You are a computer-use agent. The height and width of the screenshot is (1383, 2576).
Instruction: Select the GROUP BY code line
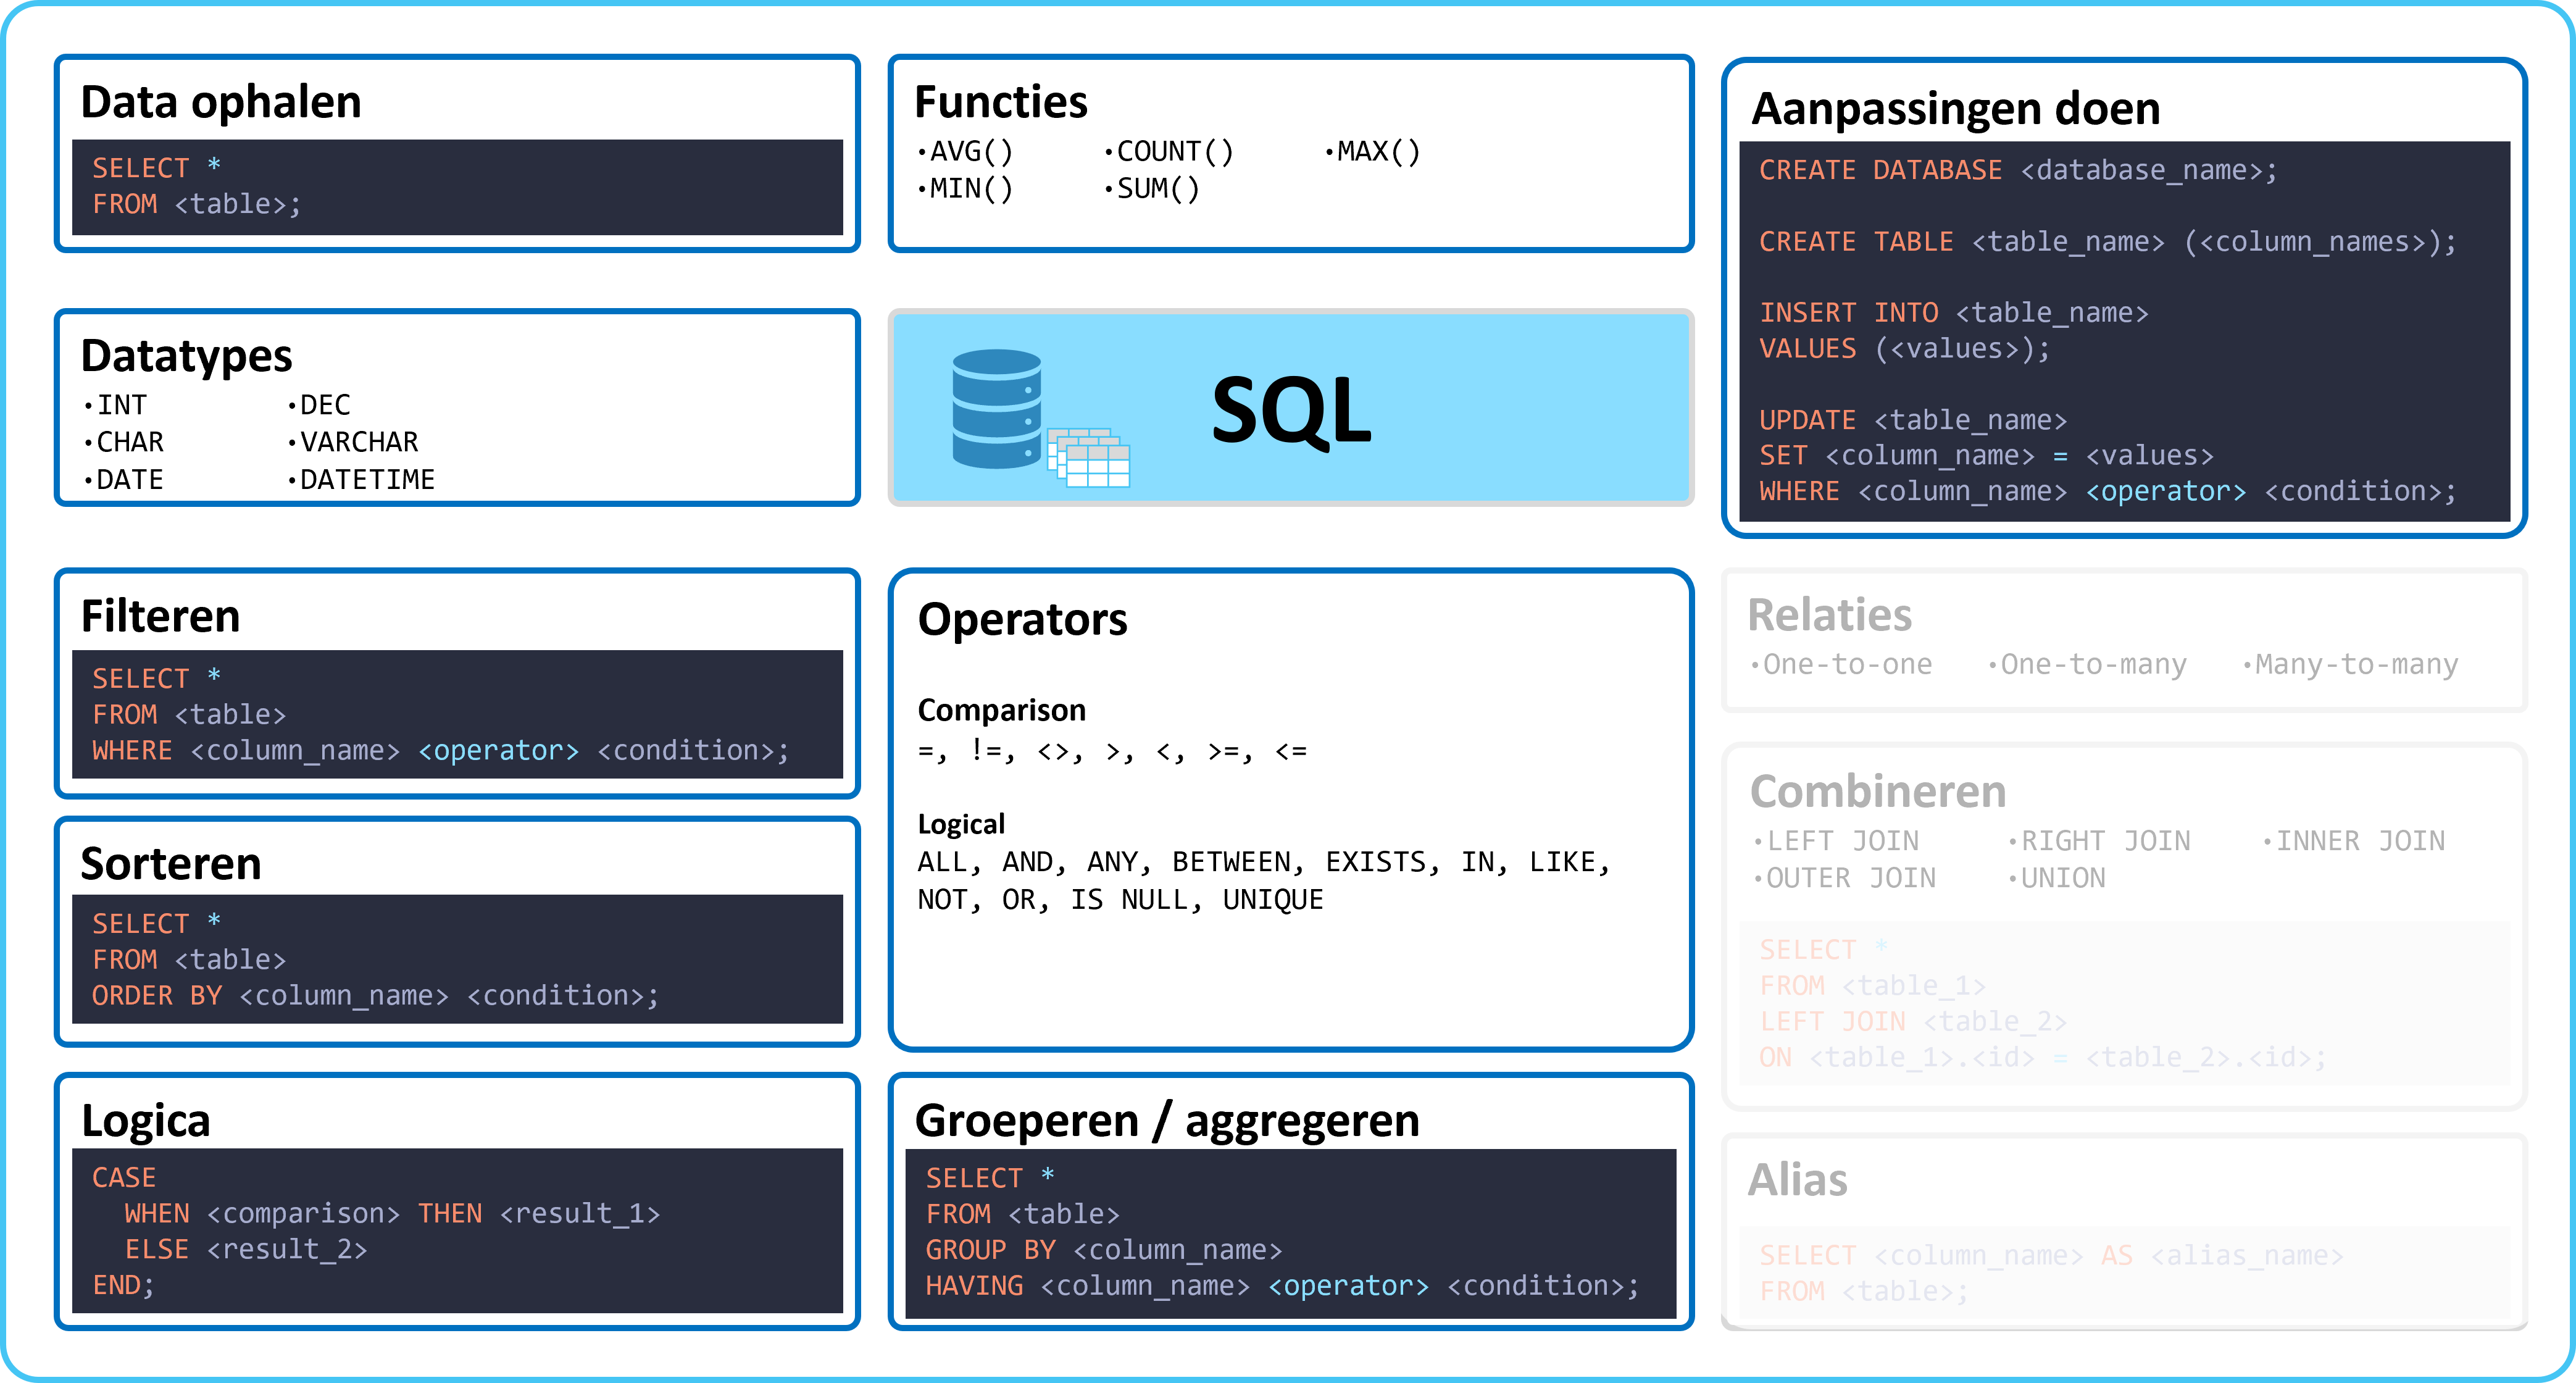(x=1103, y=1250)
